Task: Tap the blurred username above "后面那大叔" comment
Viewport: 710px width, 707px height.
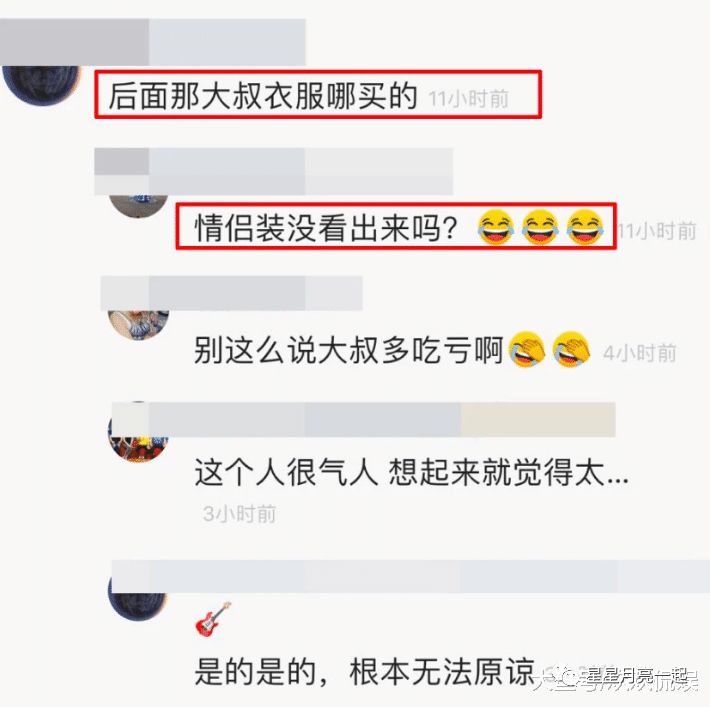Action: pos(153,42)
